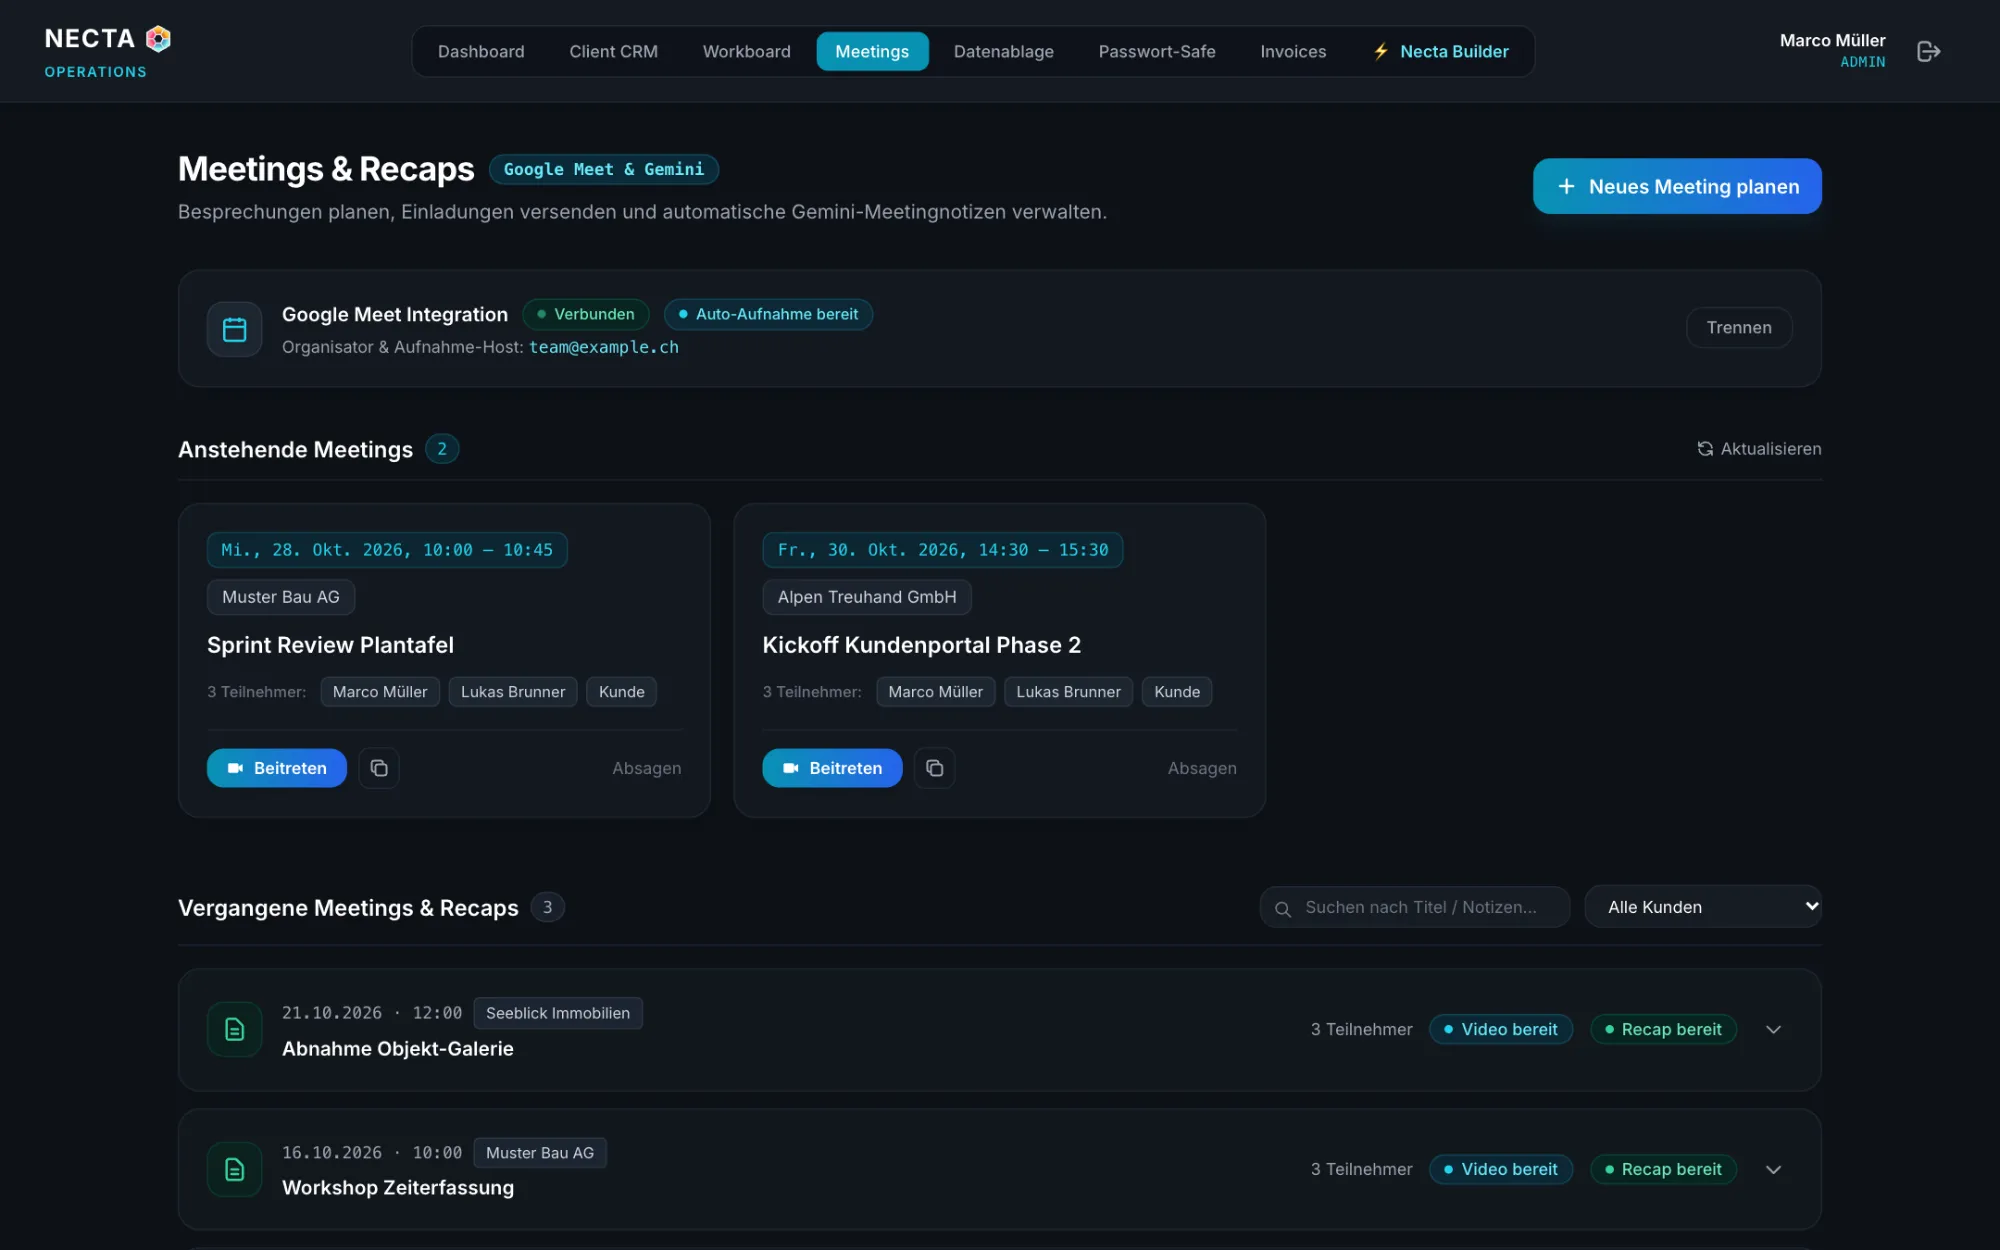Copy link for Kickoff Kundenportal Phase 2 meeting

click(x=934, y=768)
